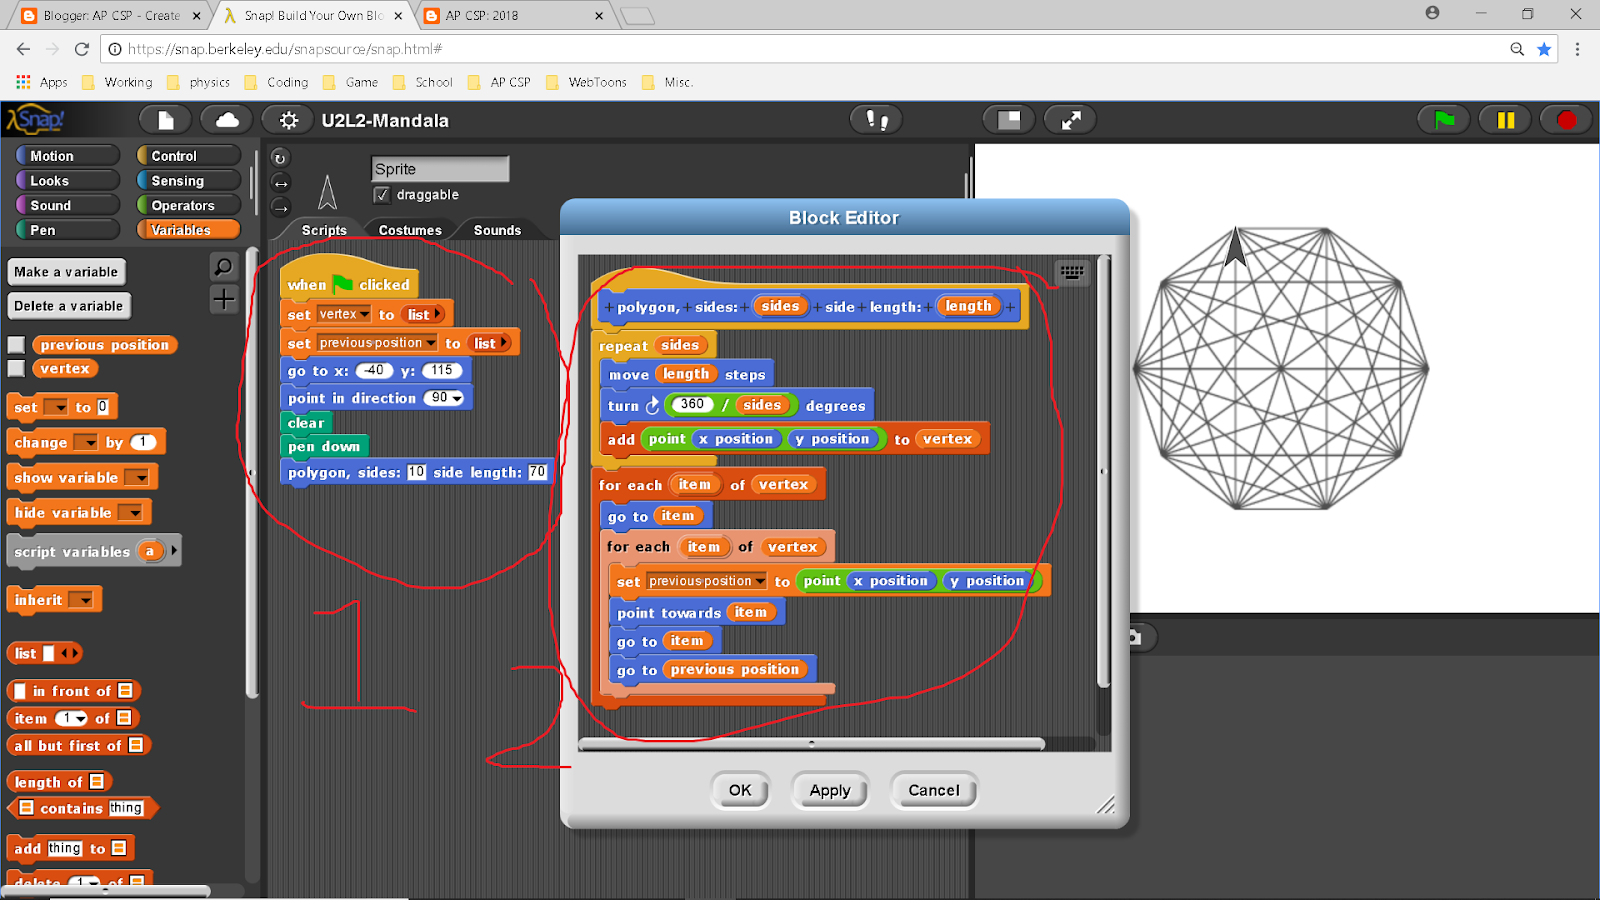This screenshot has width=1600, height=900.
Task: Toggle the draggable checkbox for the Sprite
Action: [x=381, y=195]
